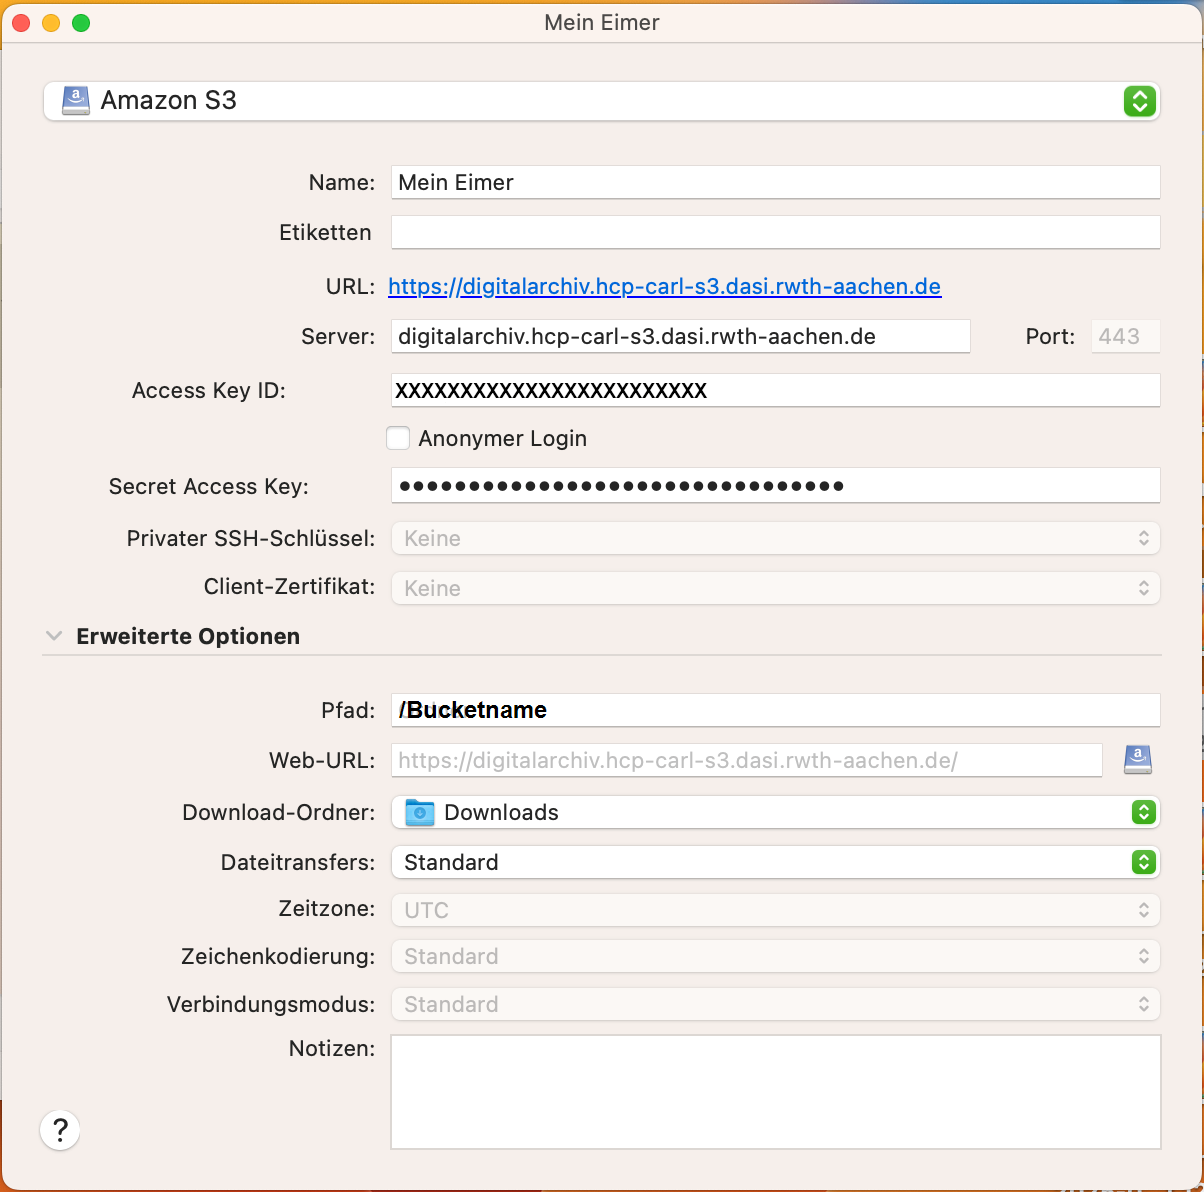
Task: Collapse the Erweiterte Optionen section
Action: [54, 636]
